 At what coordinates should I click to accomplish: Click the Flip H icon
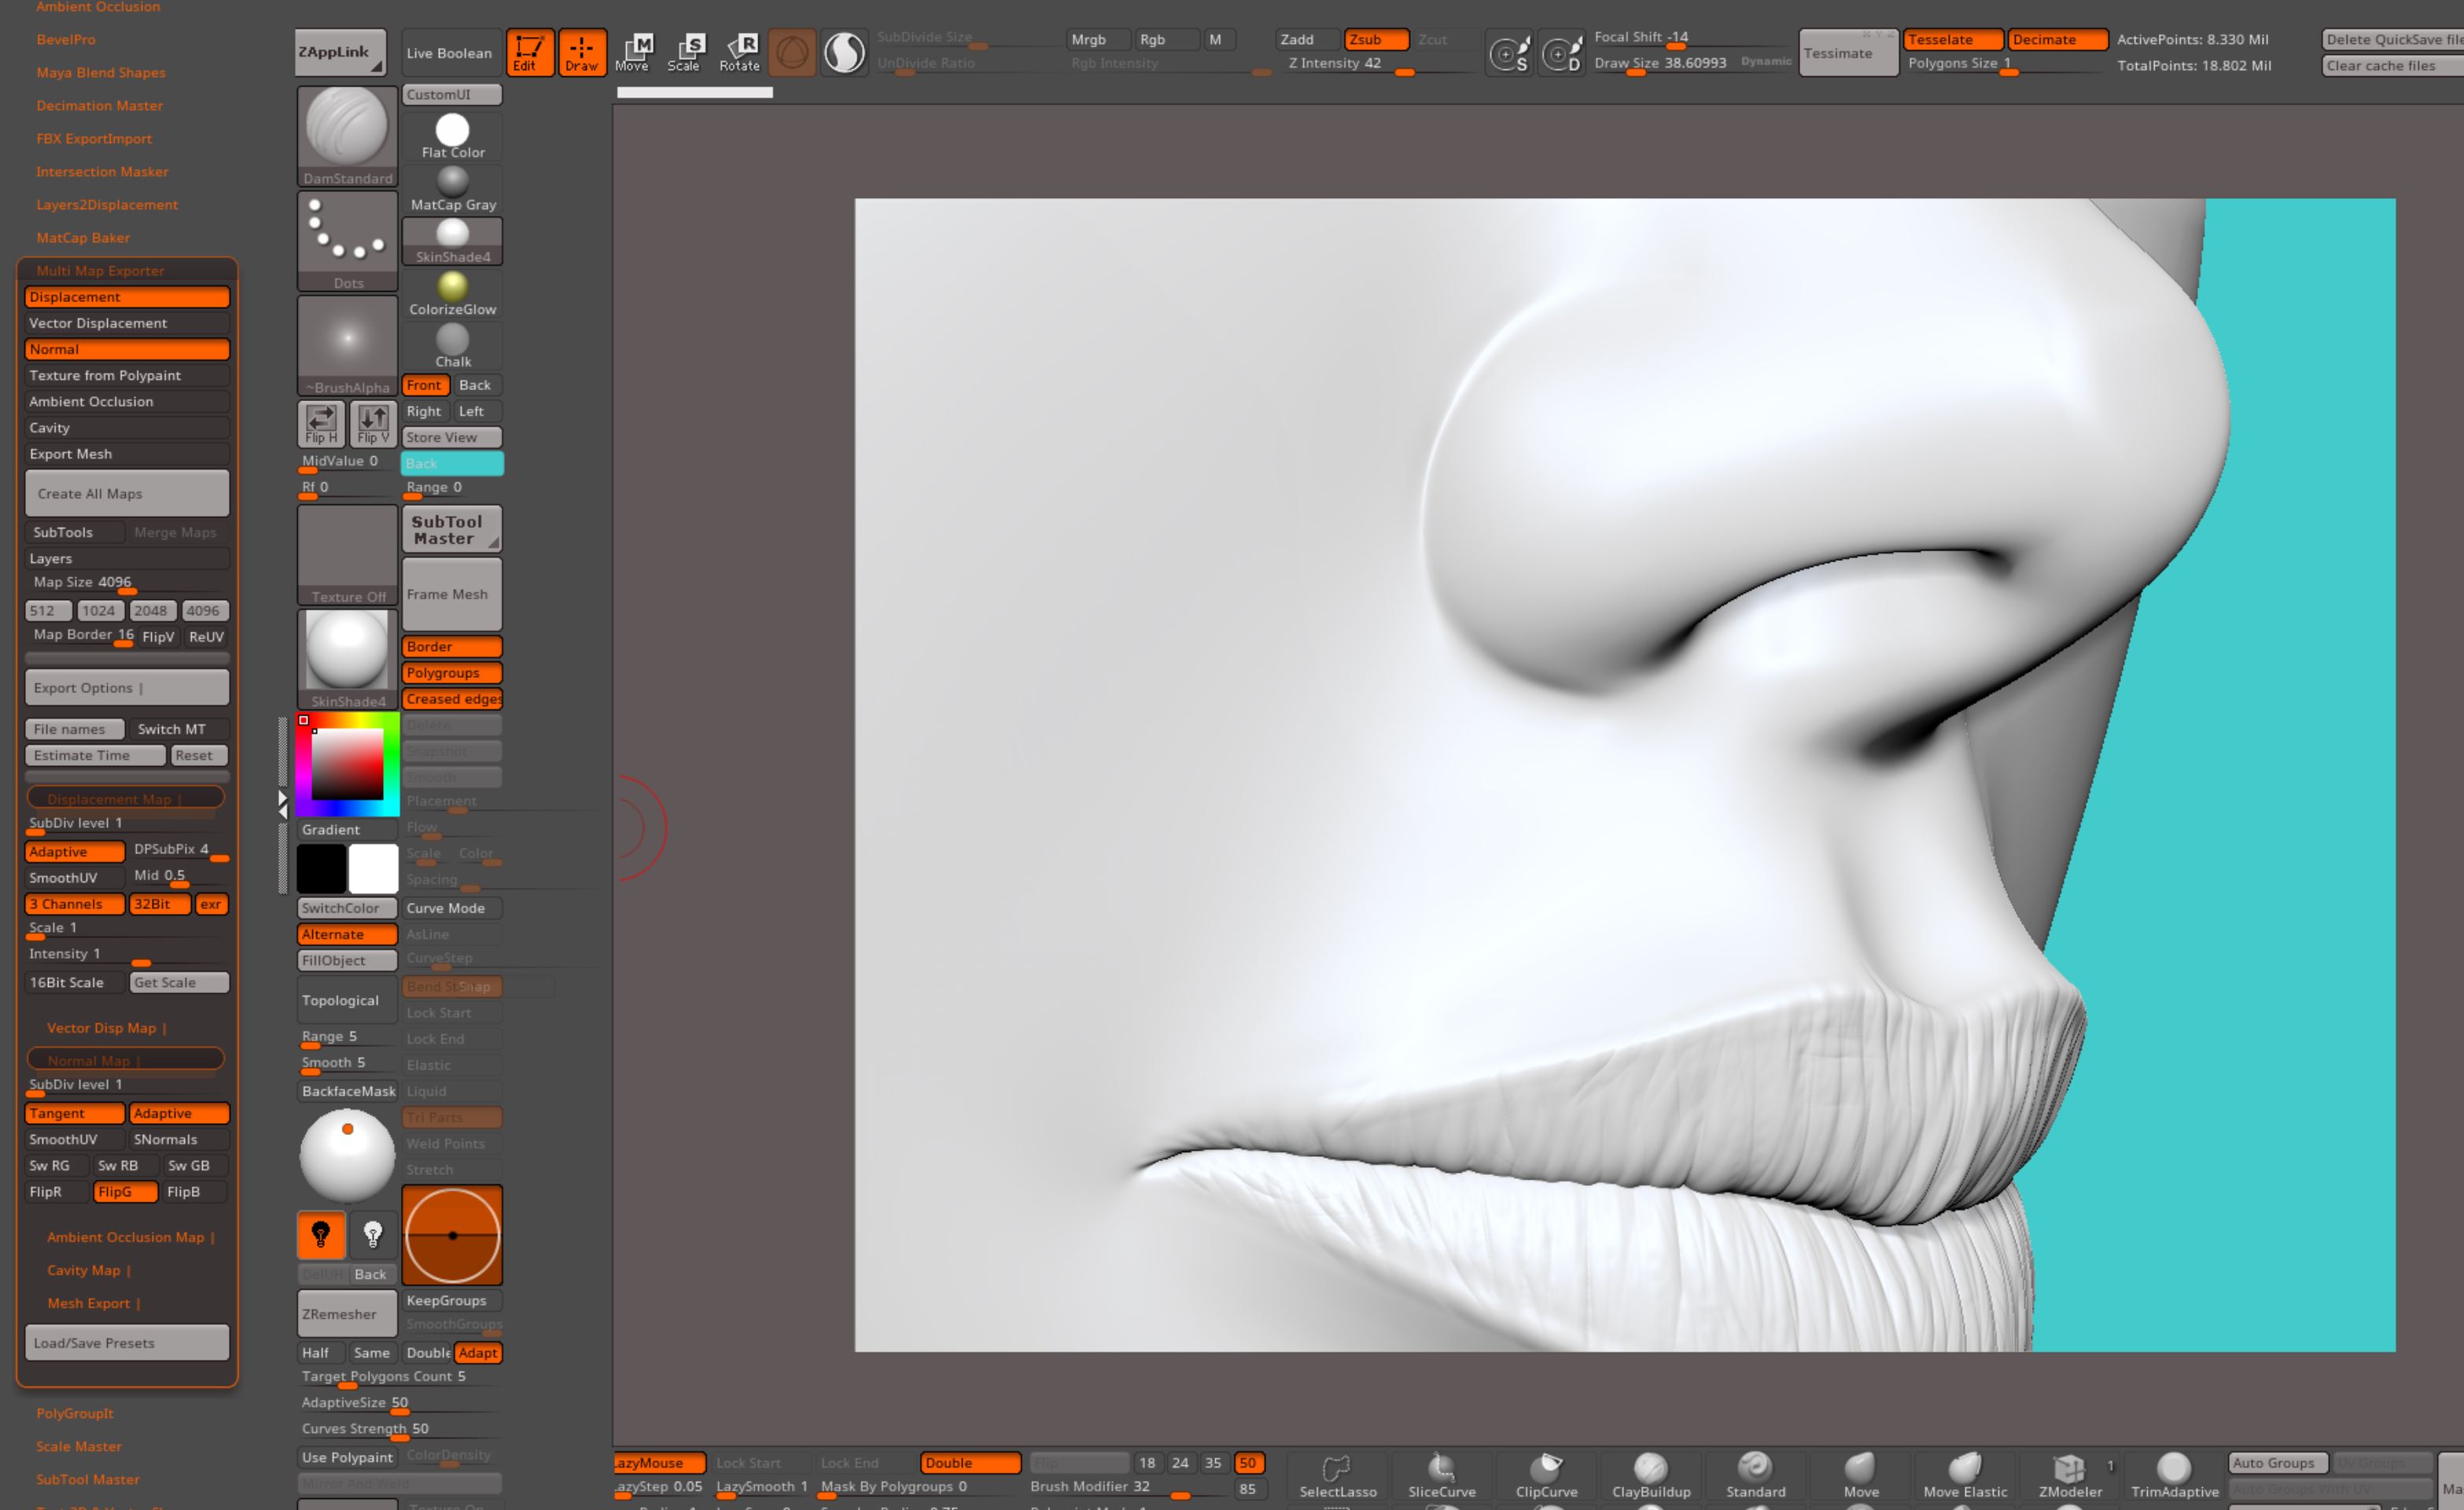pyautogui.click(x=319, y=422)
